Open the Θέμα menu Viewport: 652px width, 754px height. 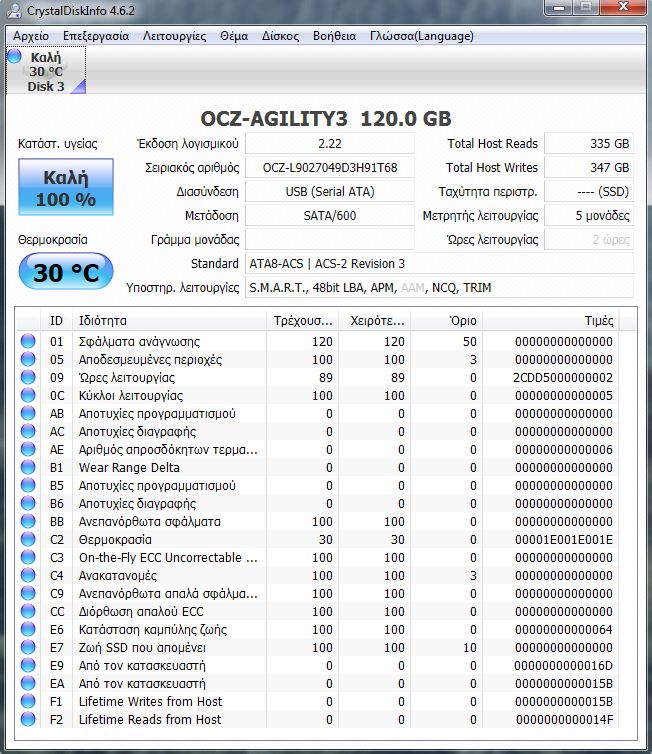click(x=234, y=36)
